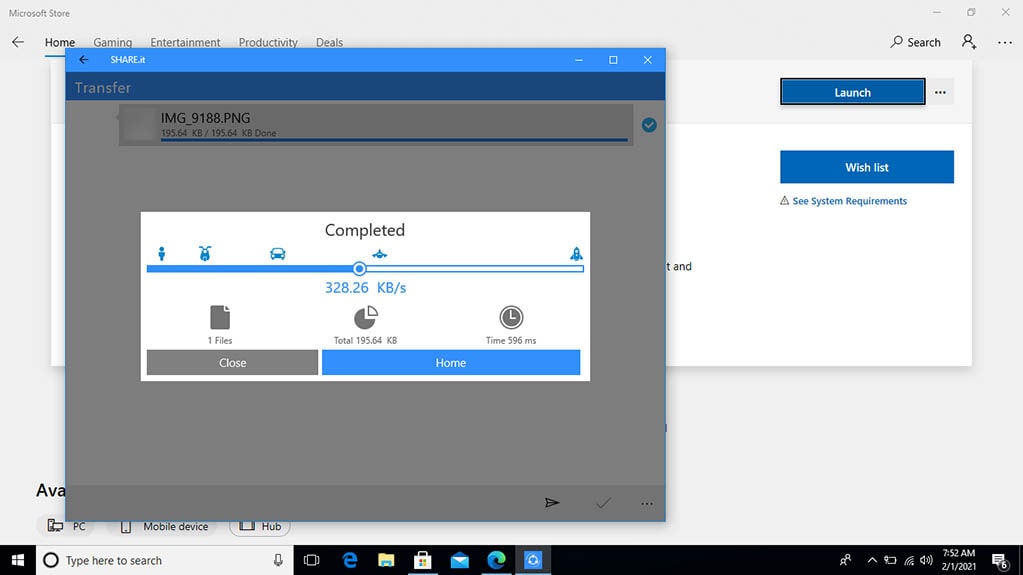Click the Hub availability chip
This screenshot has width=1023, height=575.
coord(260,526)
